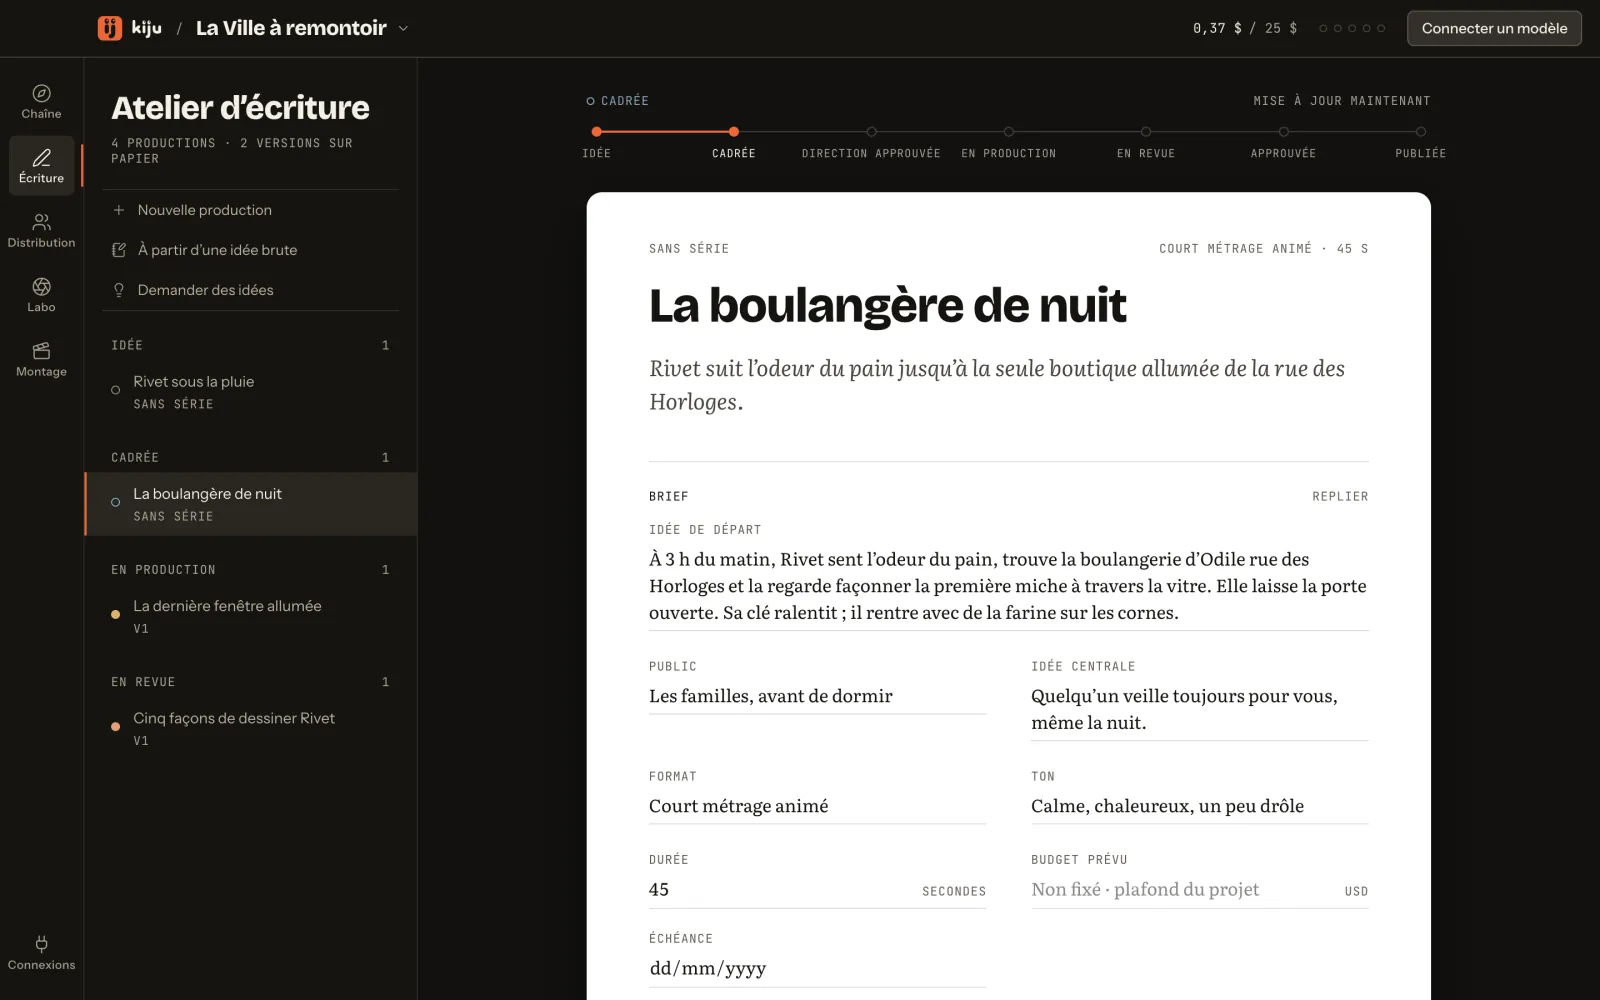Click orange dot of La dernière fenêtre allumée

coord(116,615)
